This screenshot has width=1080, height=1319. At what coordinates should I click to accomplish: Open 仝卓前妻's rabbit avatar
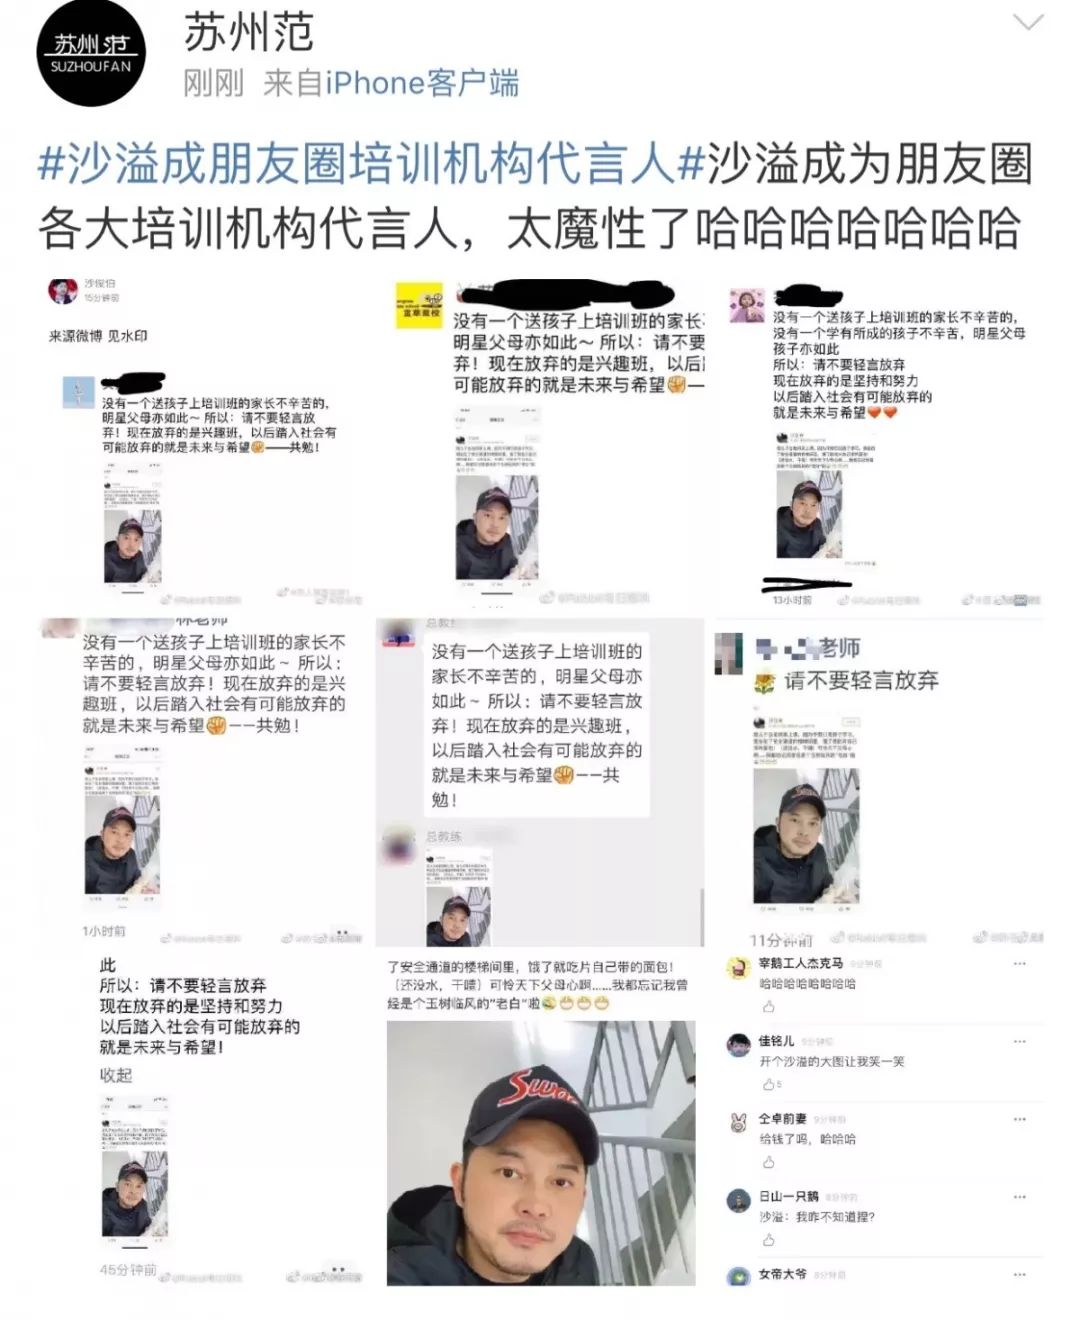739,1122
